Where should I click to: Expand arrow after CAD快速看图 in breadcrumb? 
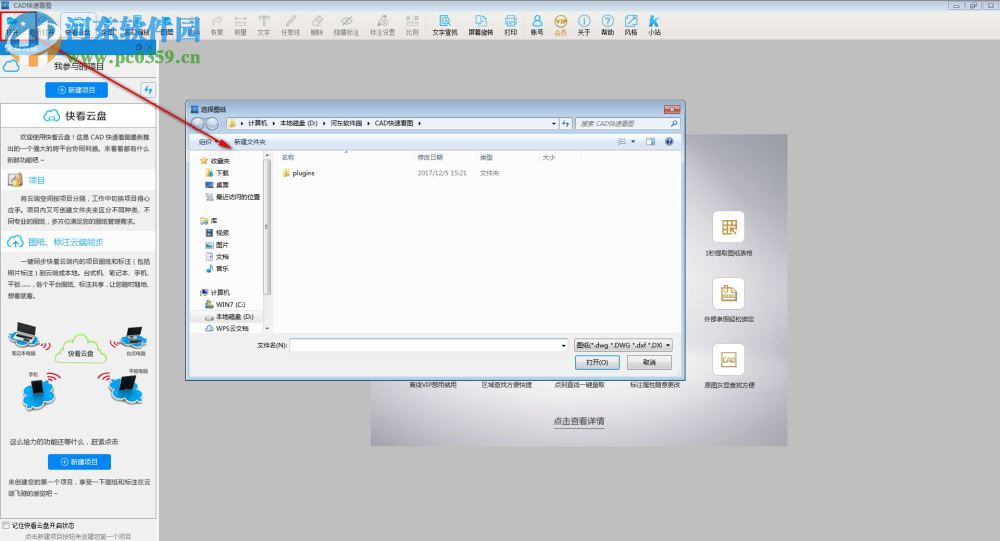(420, 123)
